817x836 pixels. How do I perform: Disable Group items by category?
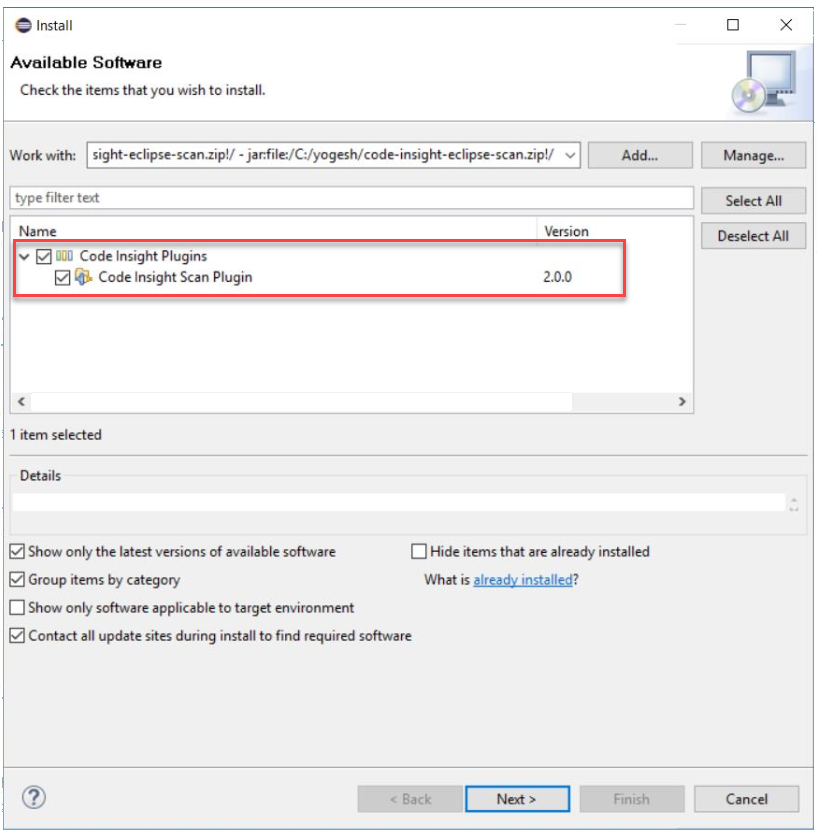[17, 579]
